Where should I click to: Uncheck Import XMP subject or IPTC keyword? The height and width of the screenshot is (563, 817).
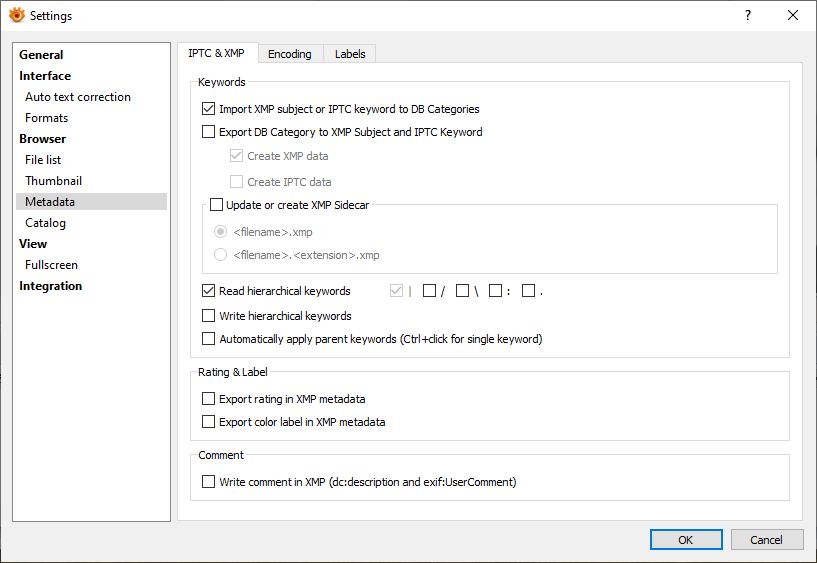click(x=209, y=109)
